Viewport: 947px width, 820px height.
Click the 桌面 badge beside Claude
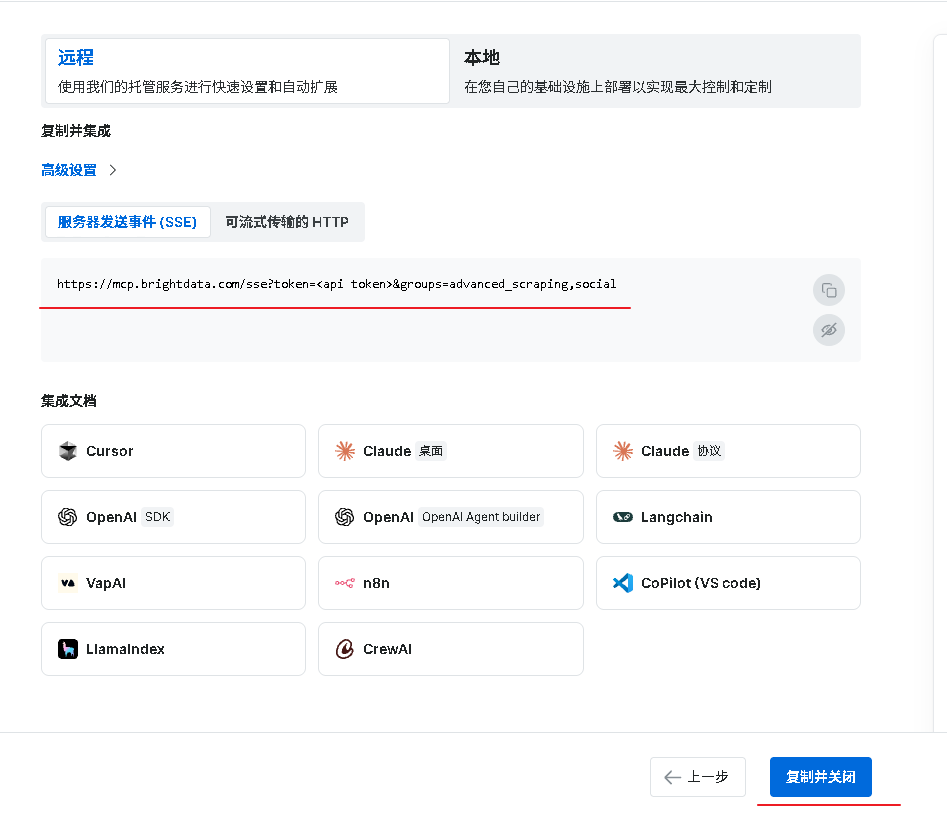[431, 451]
